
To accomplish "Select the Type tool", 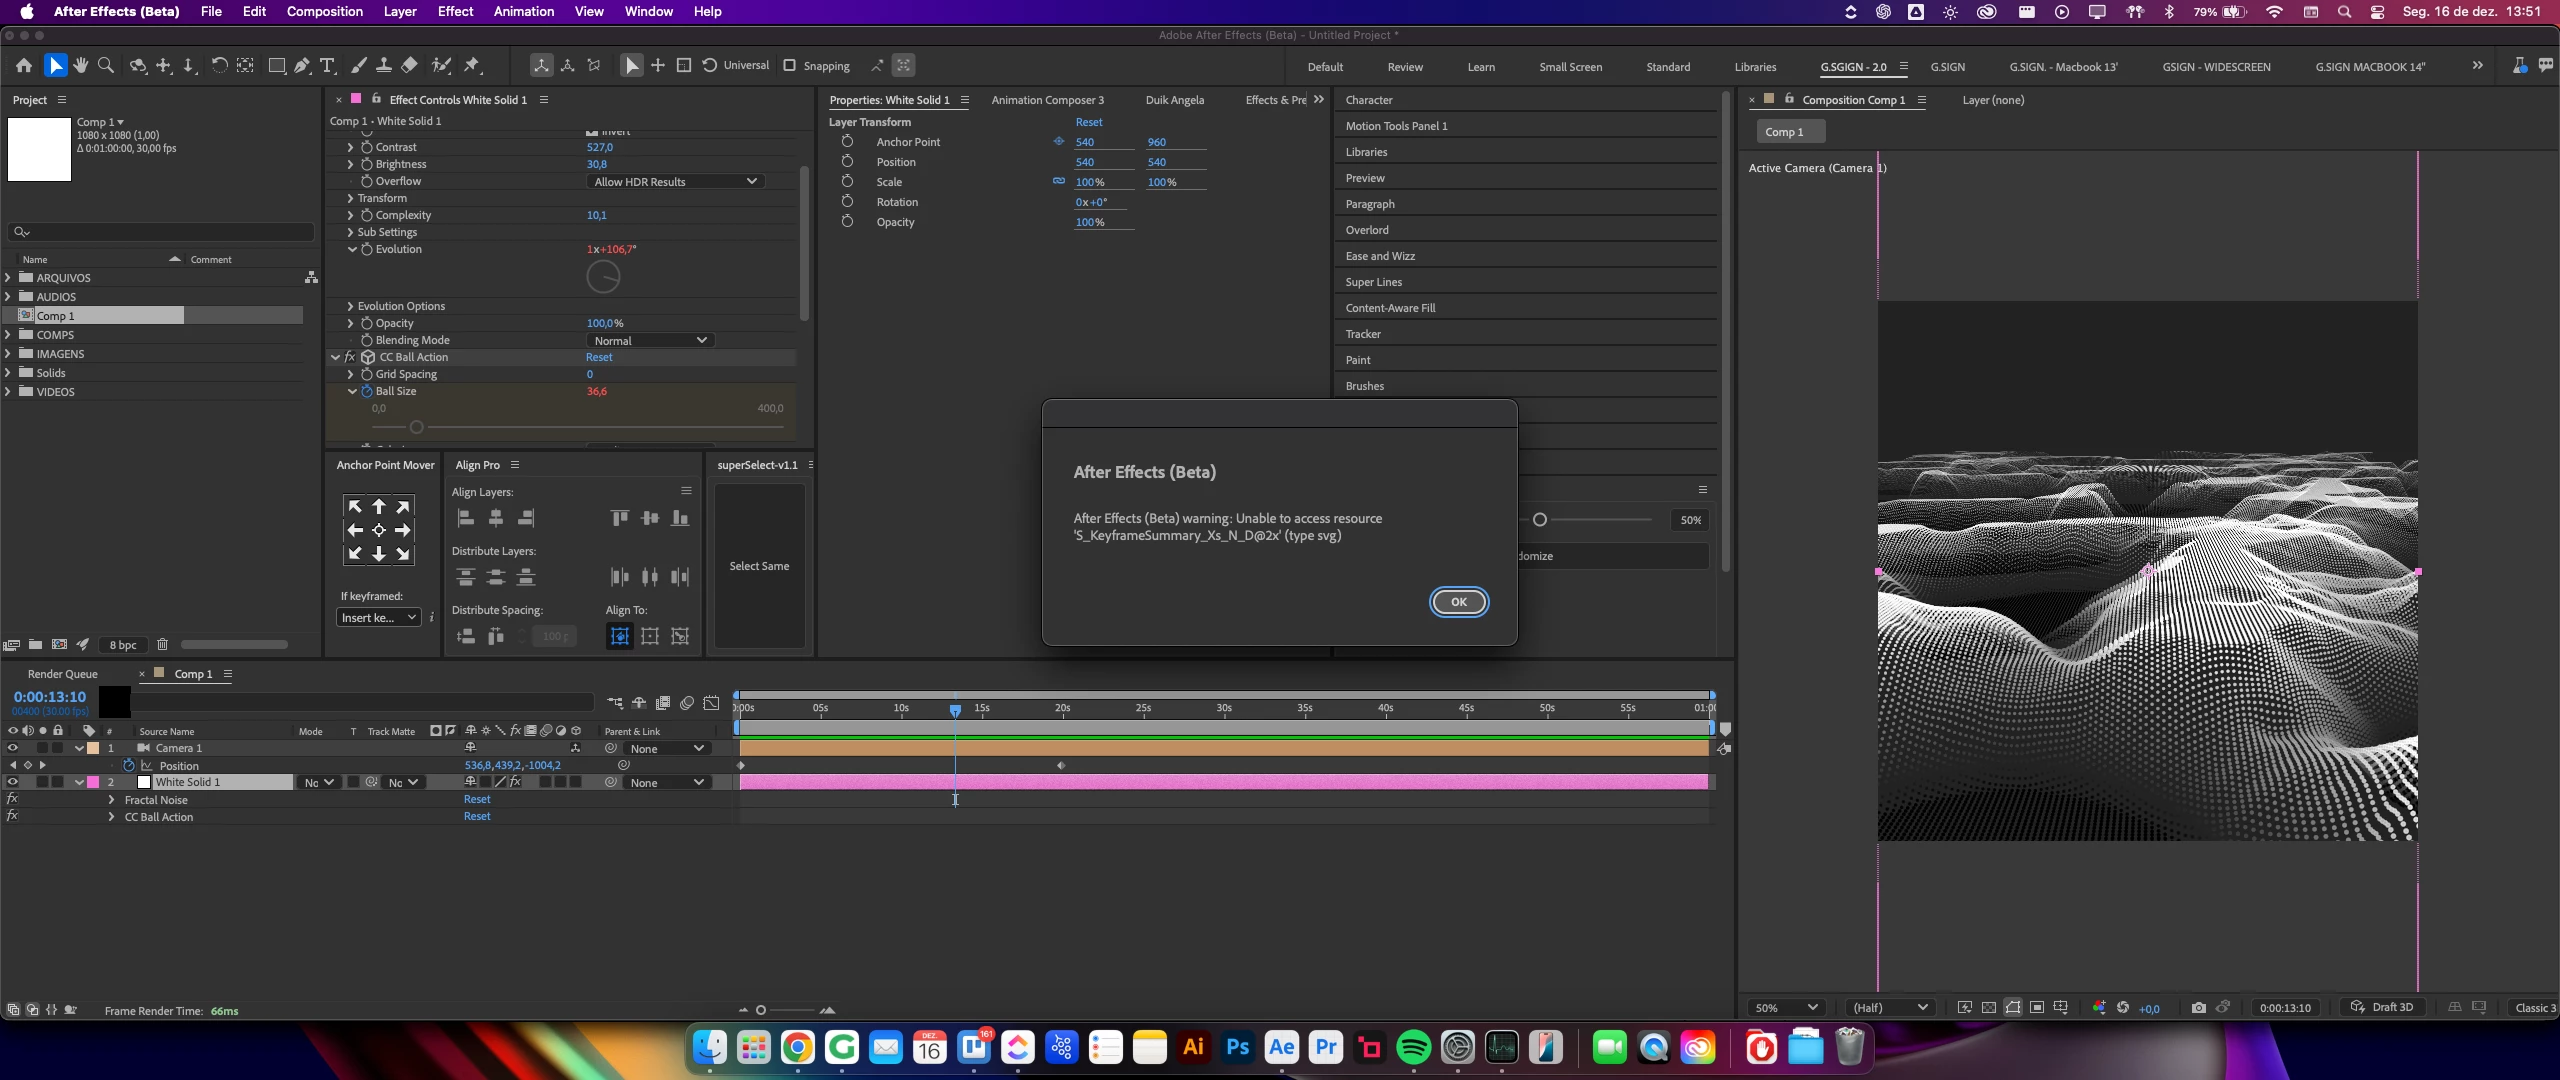I will pos(327,66).
